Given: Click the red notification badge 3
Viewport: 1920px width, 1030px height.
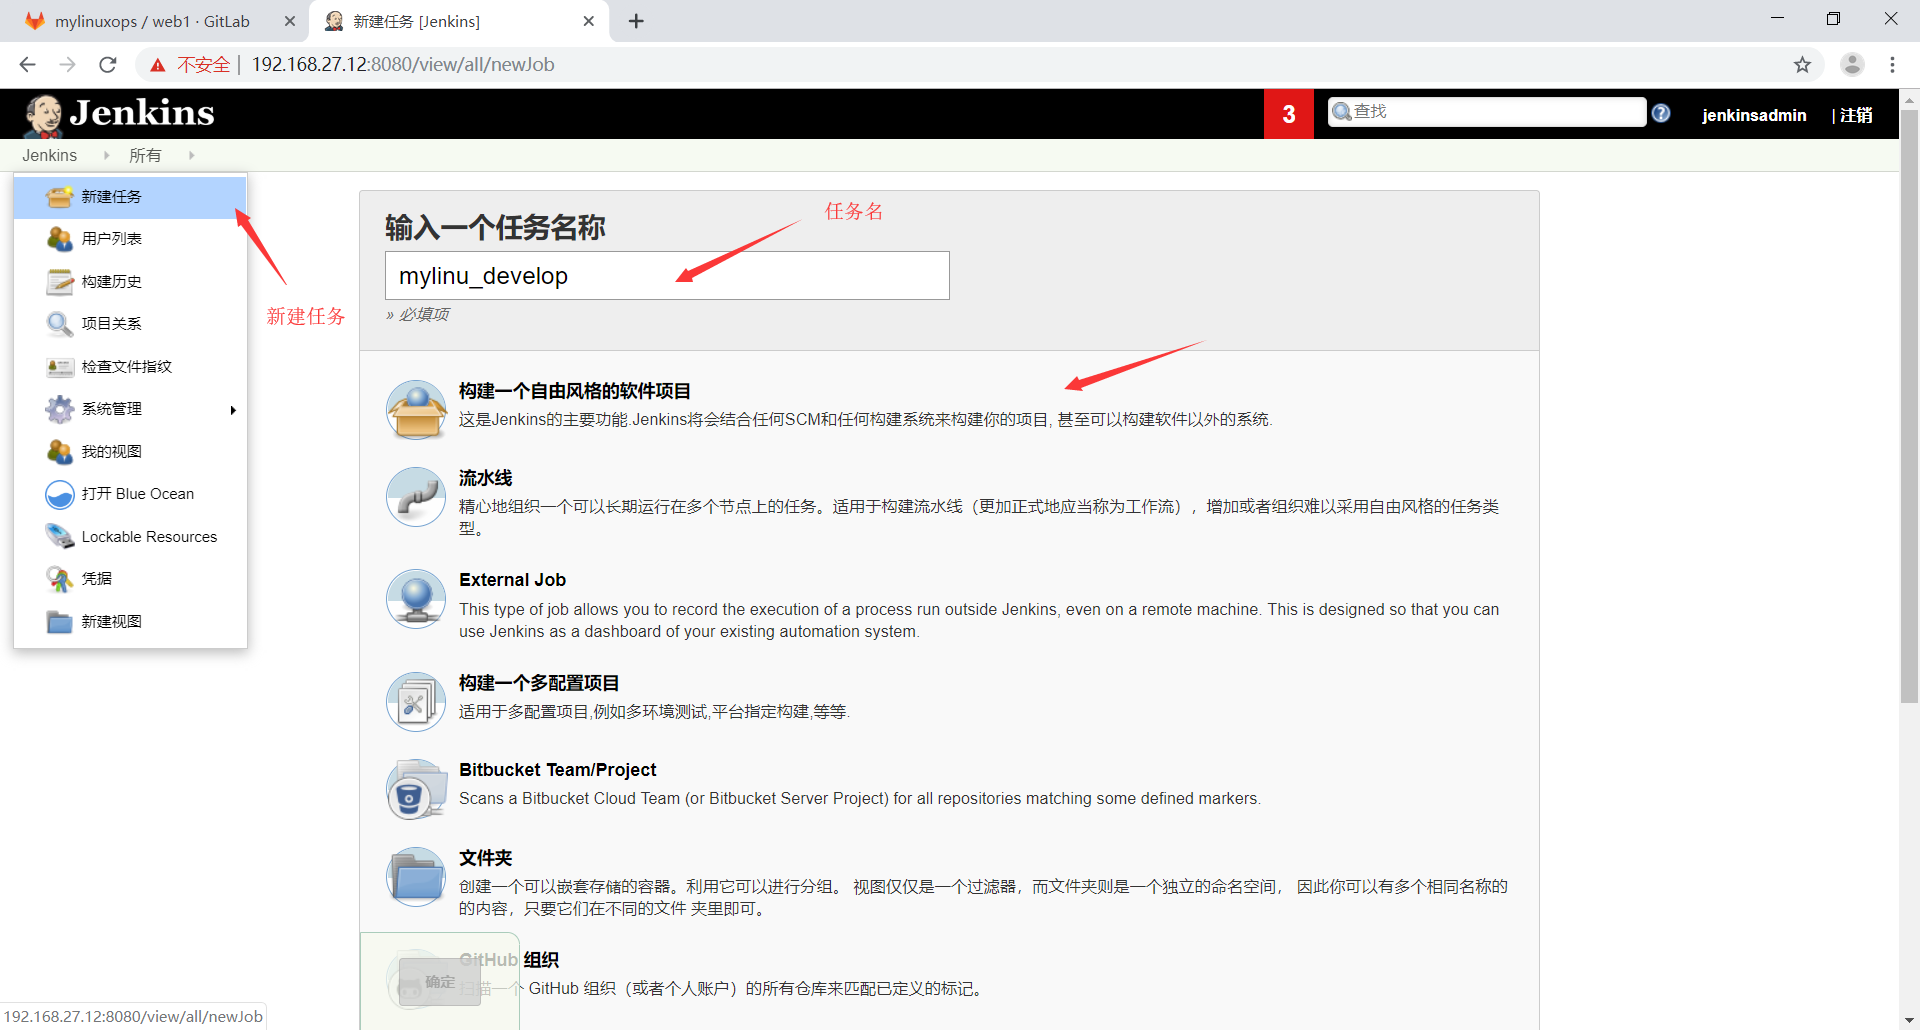Looking at the screenshot, I should [1289, 115].
